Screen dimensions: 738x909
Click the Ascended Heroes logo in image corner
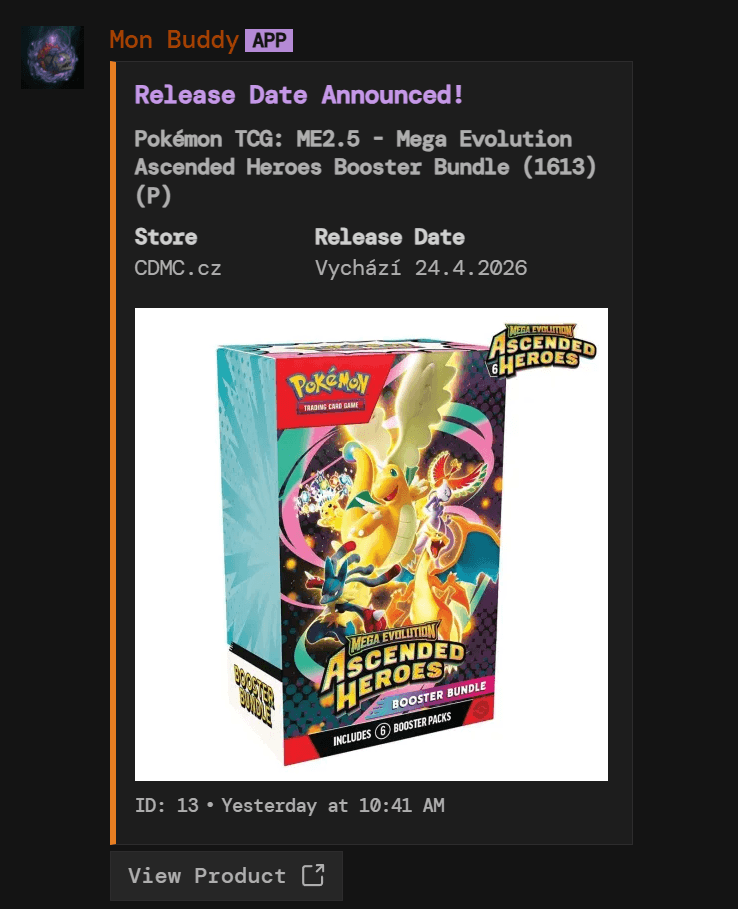pos(541,351)
